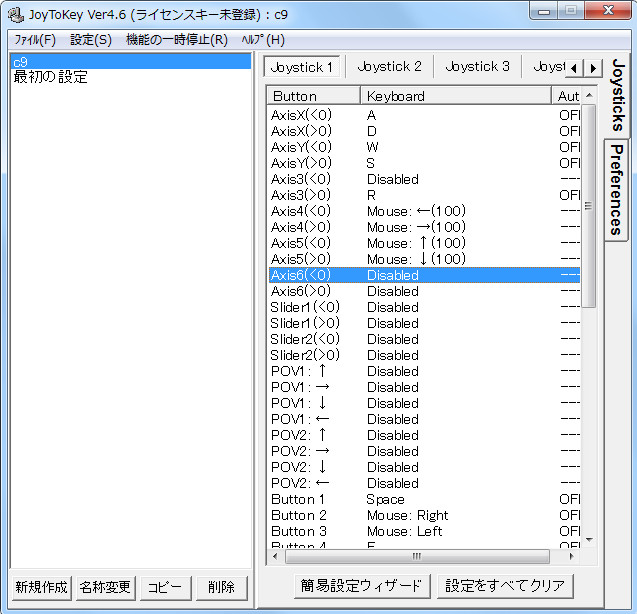Select the AxisX(<0) row
Viewport: 637px width, 614px height.
[425, 115]
